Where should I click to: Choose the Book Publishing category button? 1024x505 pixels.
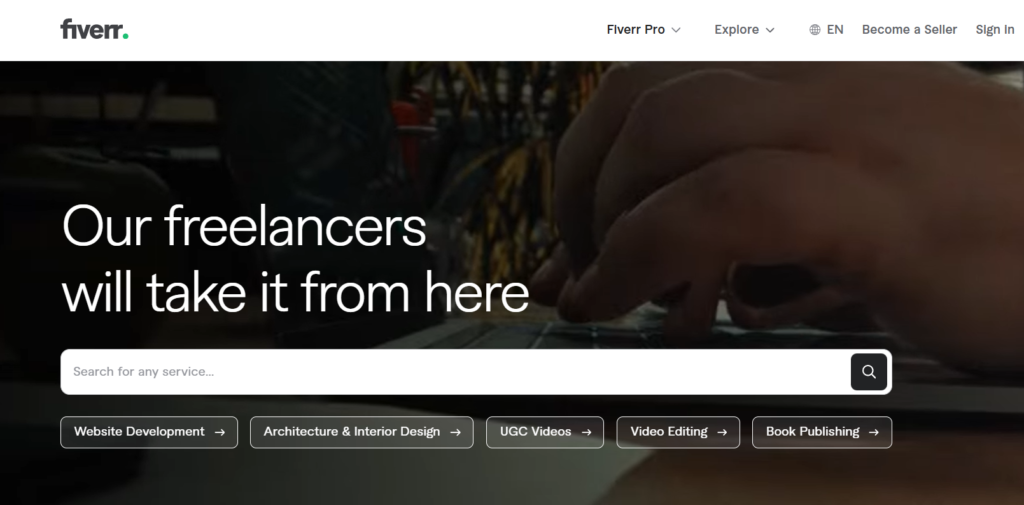coord(822,432)
